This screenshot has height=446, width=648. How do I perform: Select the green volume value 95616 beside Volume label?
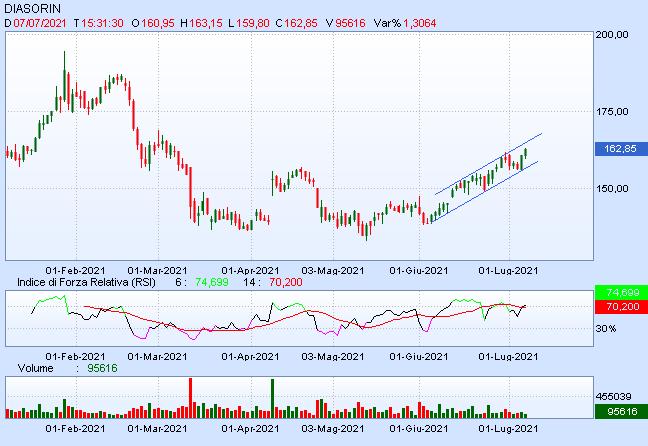point(102,368)
